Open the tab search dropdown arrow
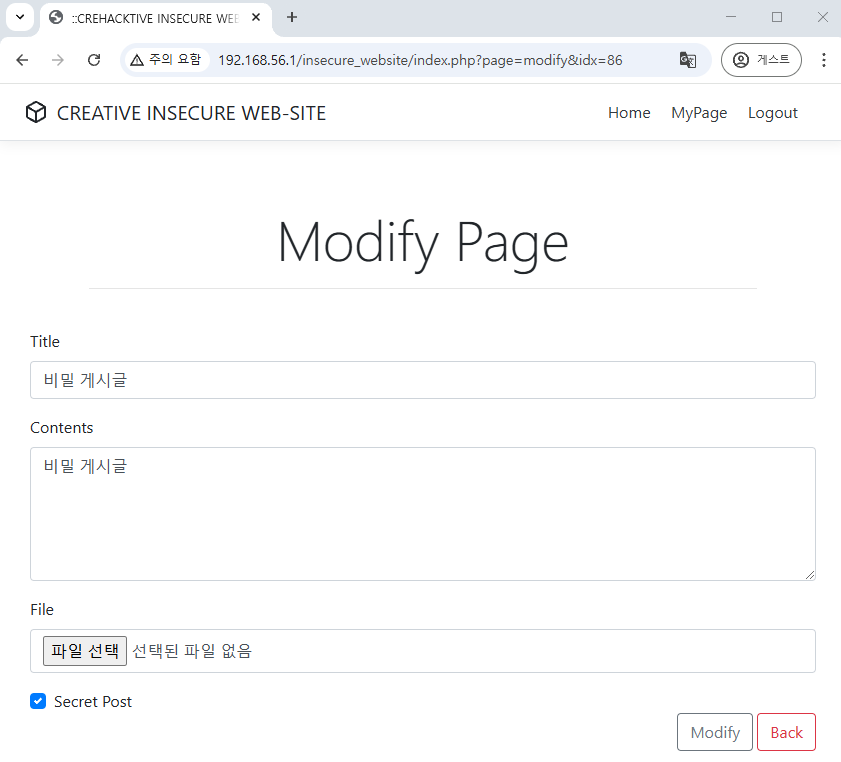This screenshot has width=841, height=762. coord(20,17)
